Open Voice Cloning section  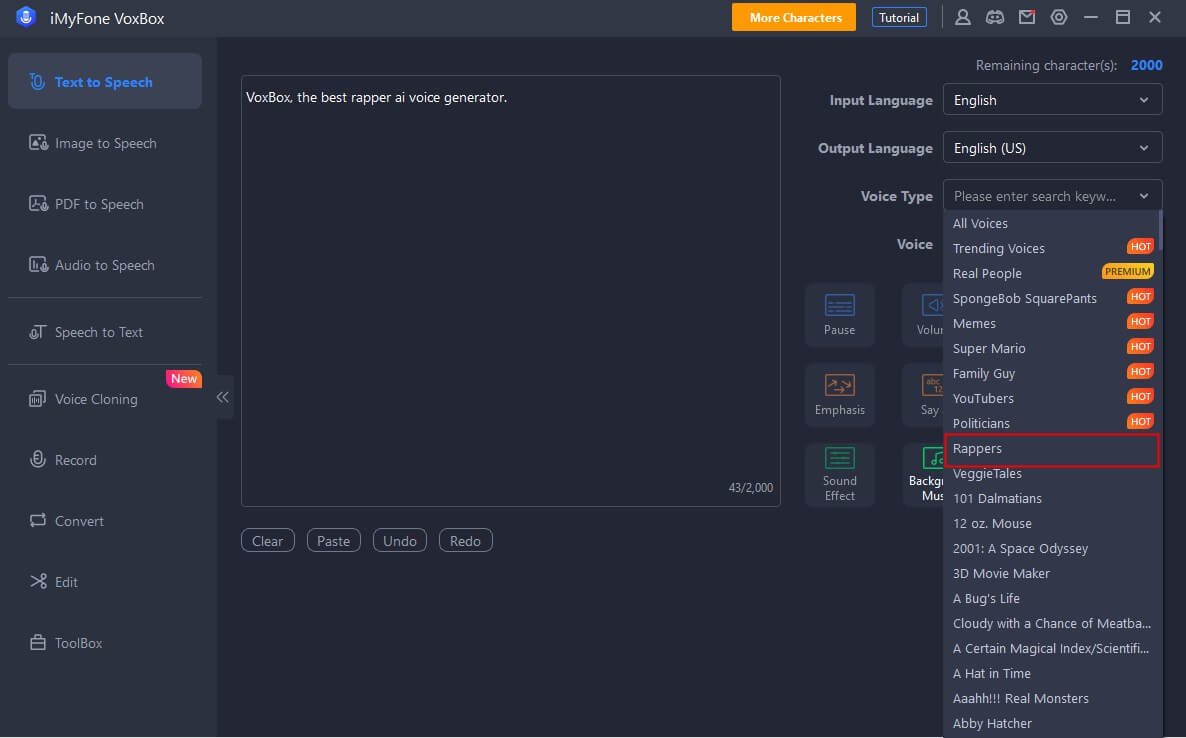[x=105, y=398]
